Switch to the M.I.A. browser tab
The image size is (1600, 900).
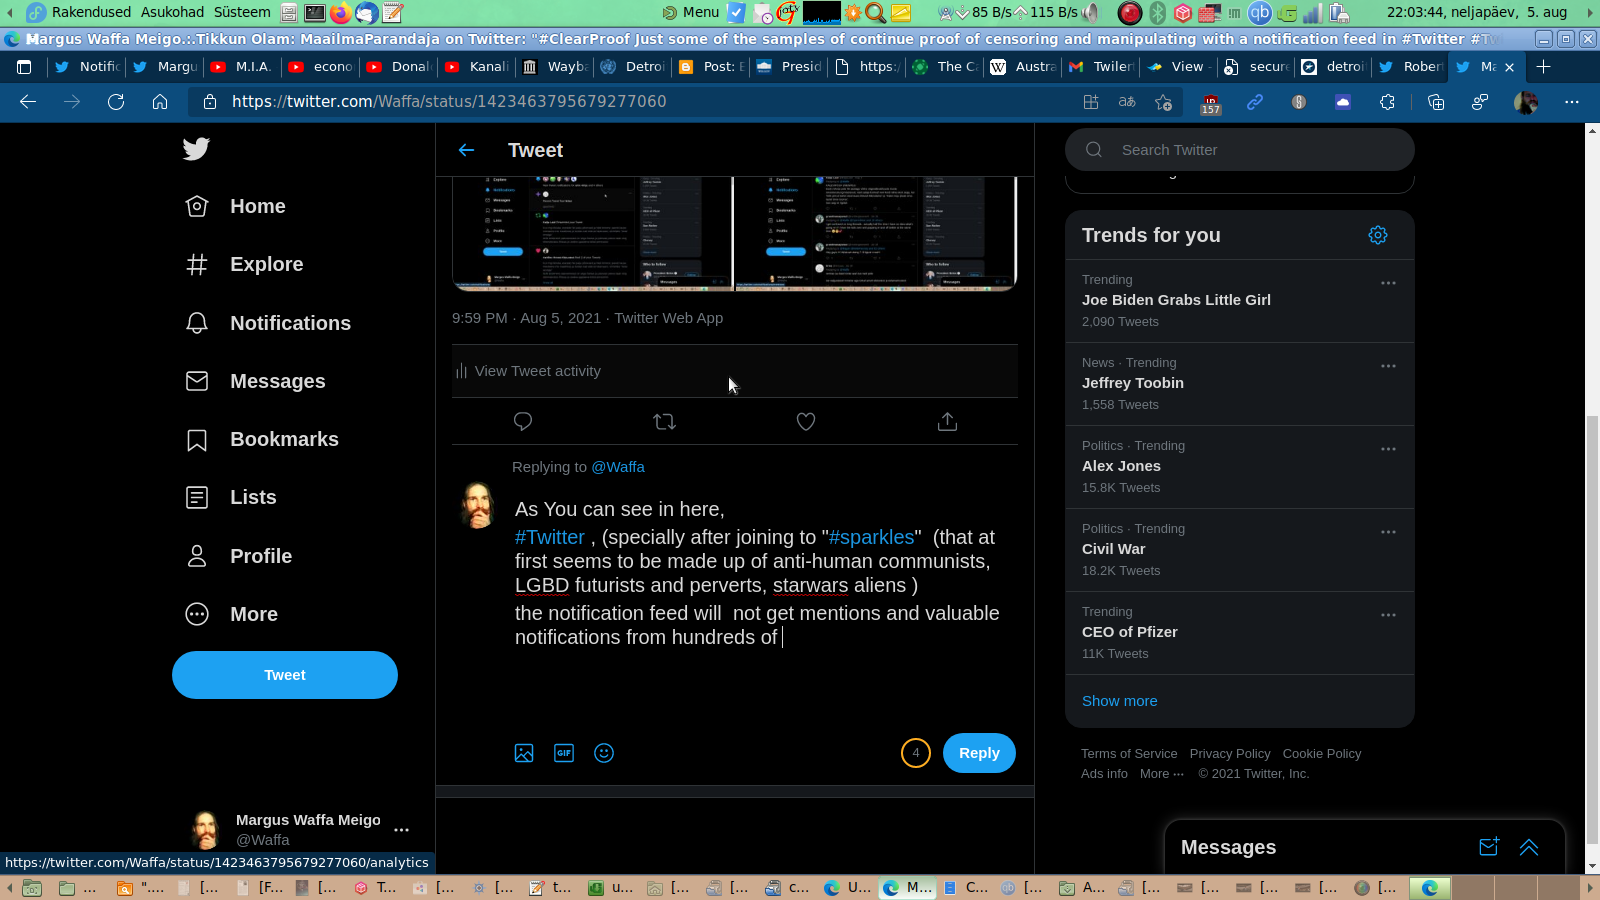(x=243, y=67)
